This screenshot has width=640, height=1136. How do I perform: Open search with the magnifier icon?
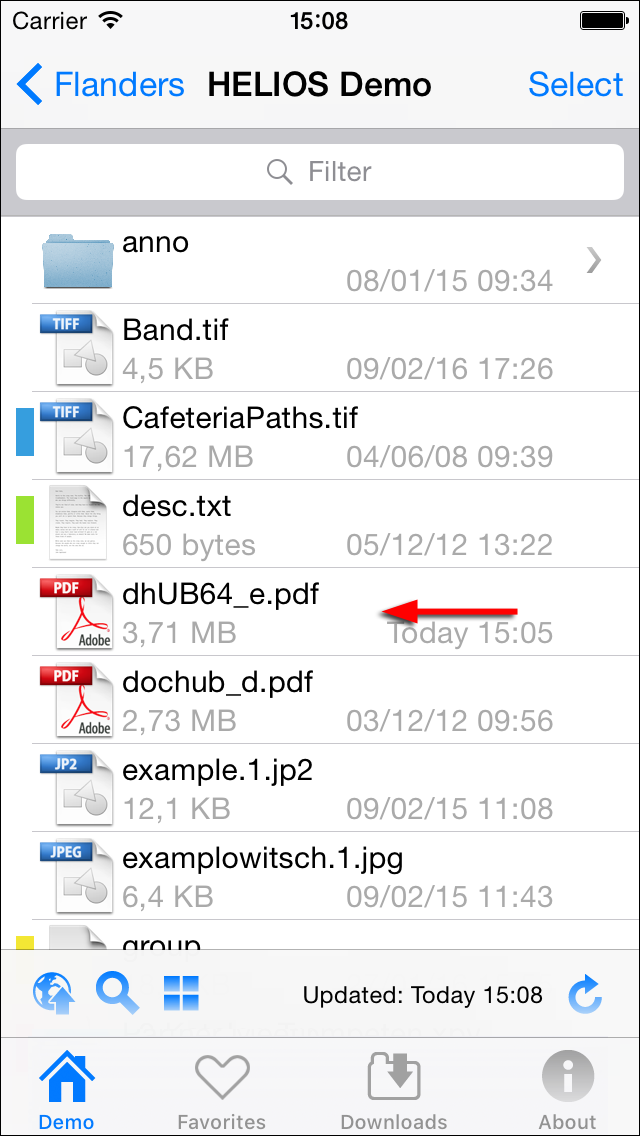(117, 993)
